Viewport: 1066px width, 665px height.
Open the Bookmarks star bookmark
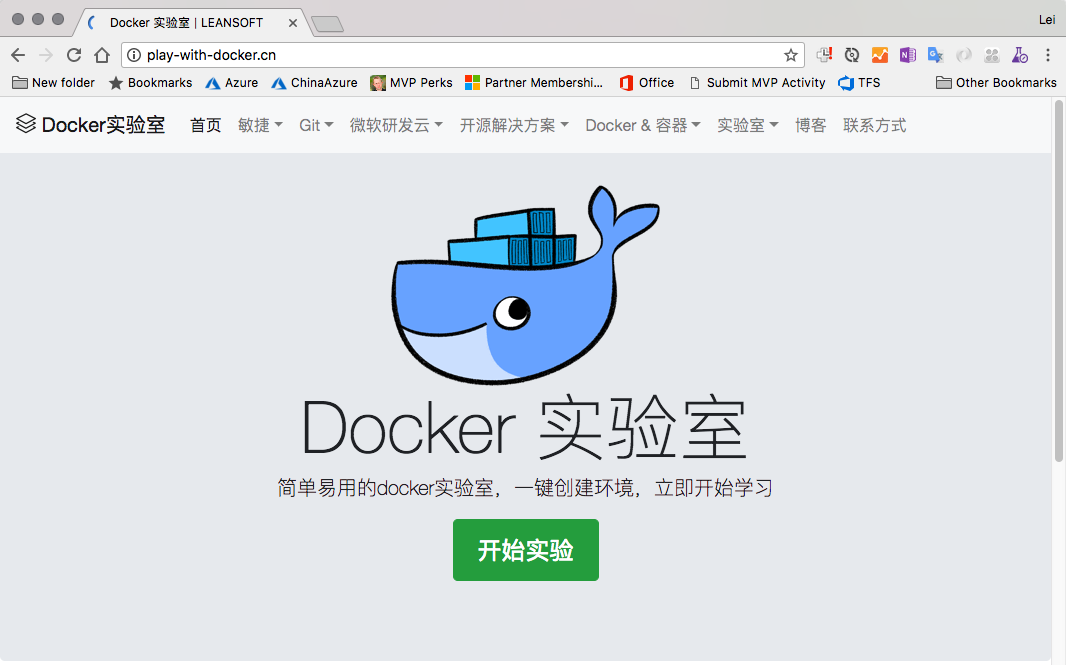[x=150, y=82]
